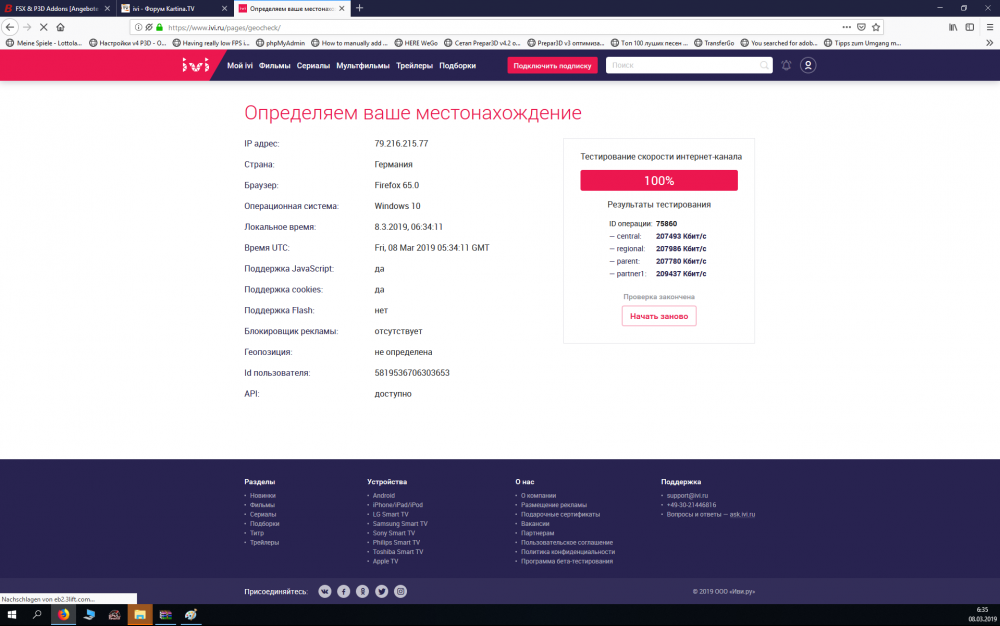The height and width of the screenshot is (626, 1000).
Task: Open the Firefox hamburger menu
Action: 990,28
